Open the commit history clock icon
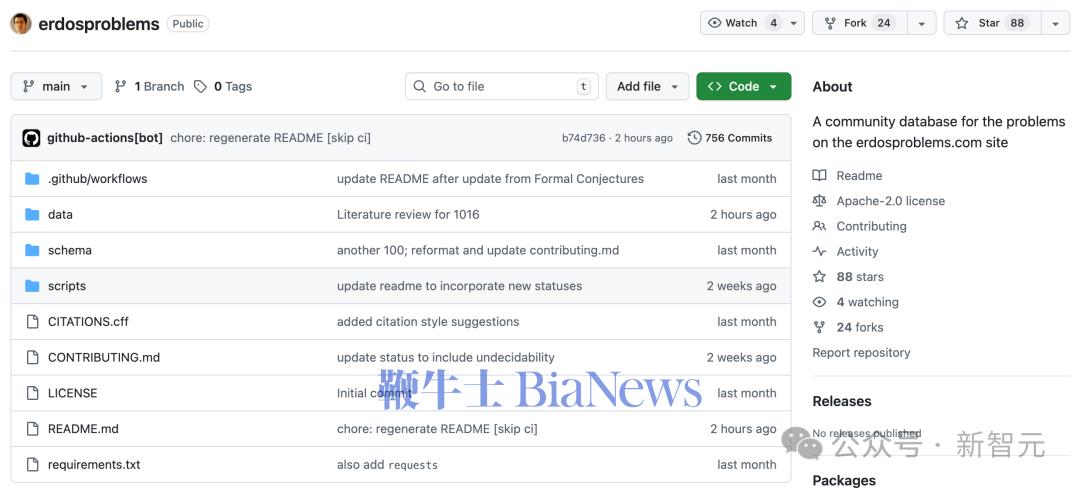1080x488 pixels. 694,138
